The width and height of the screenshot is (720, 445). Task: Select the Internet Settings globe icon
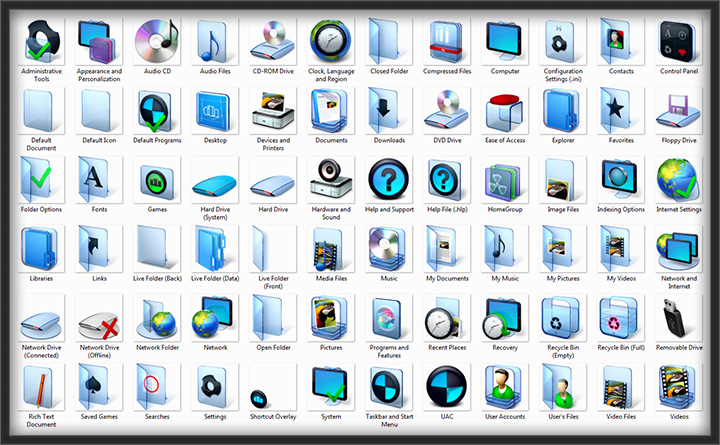tap(678, 180)
